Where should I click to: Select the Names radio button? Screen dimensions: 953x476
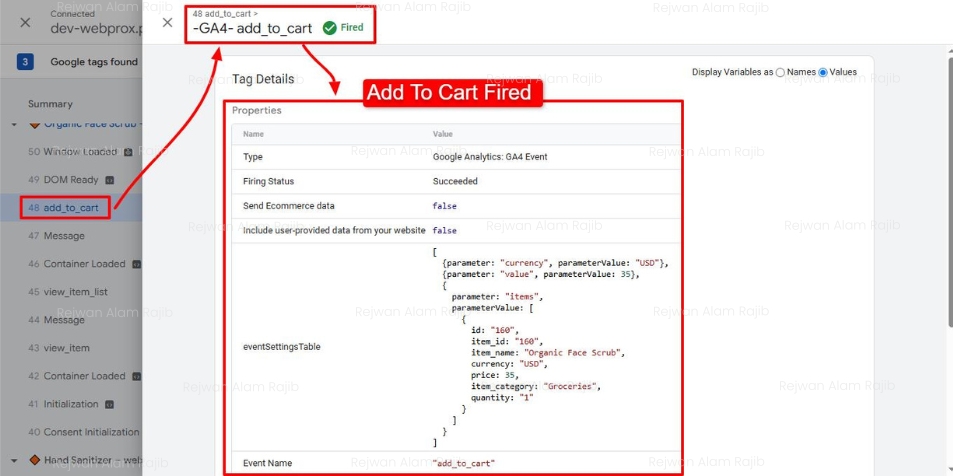pos(781,72)
